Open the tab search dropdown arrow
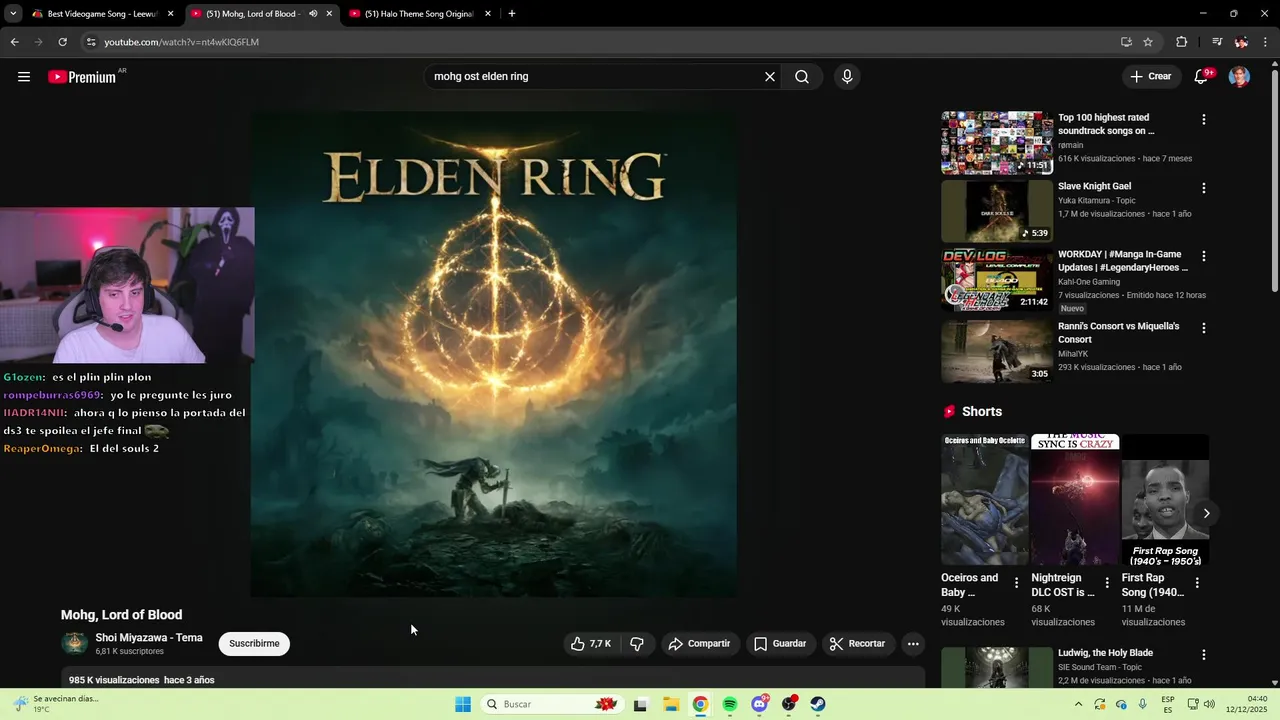Image resolution: width=1280 pixels, height=720 pixels. [x=13, y=14]
